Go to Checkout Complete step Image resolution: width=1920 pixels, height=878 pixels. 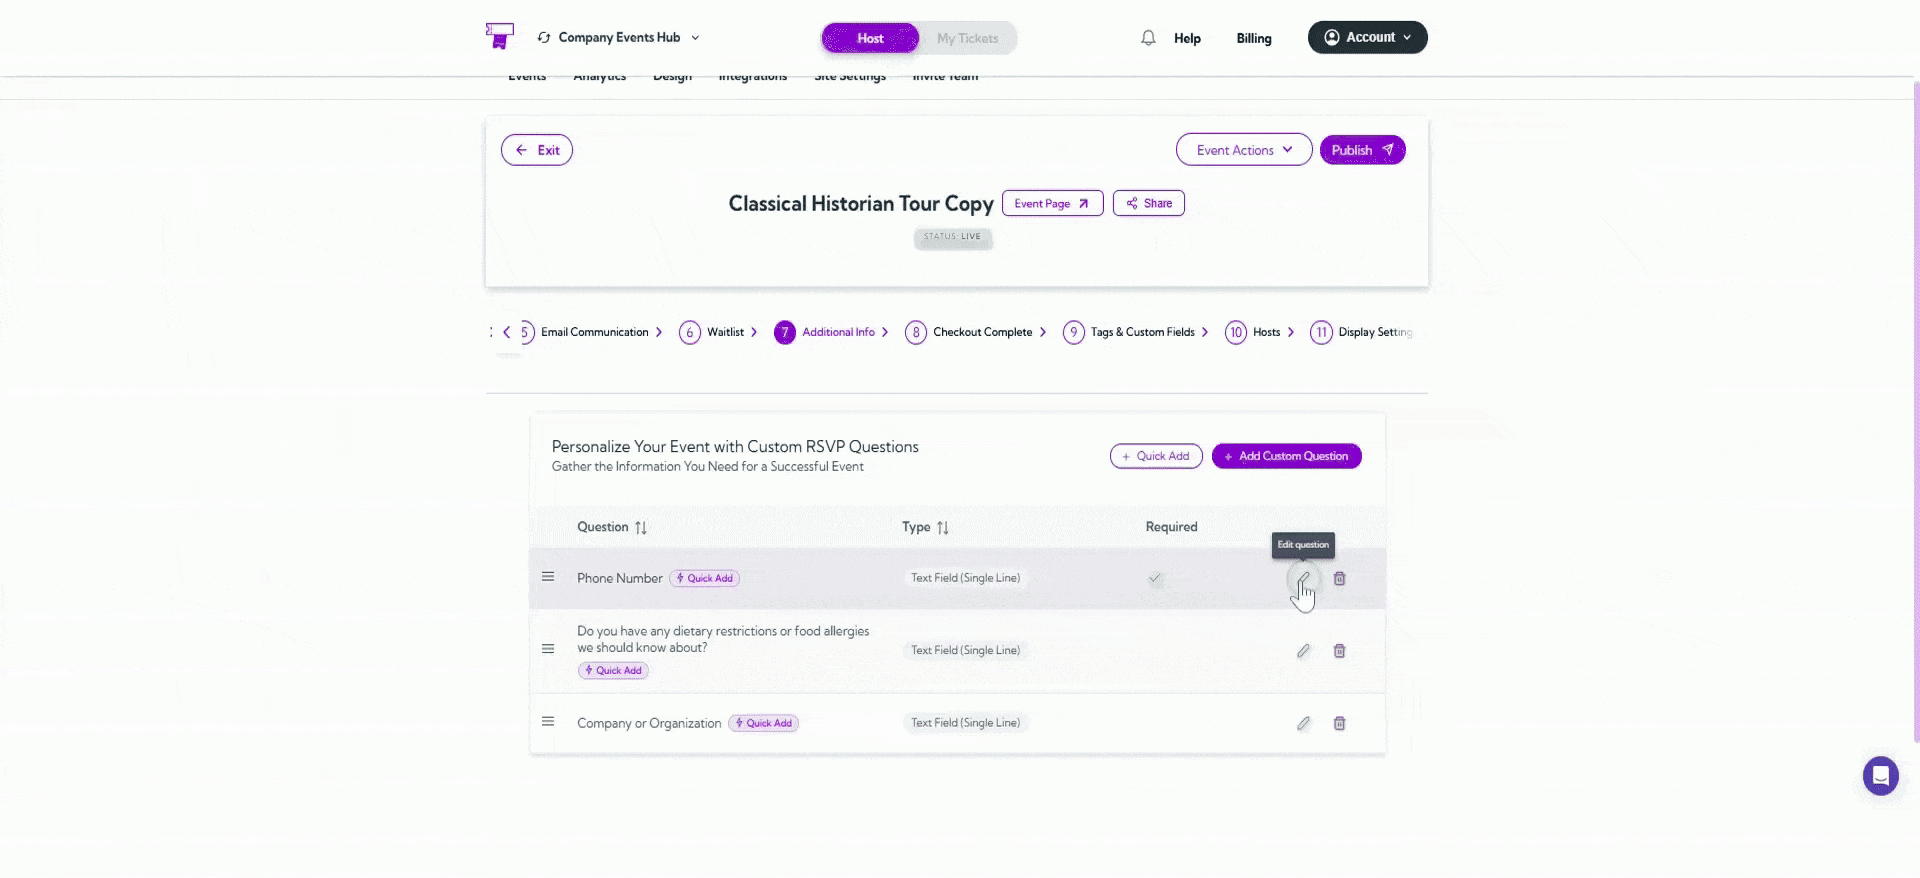click(982, 332)
